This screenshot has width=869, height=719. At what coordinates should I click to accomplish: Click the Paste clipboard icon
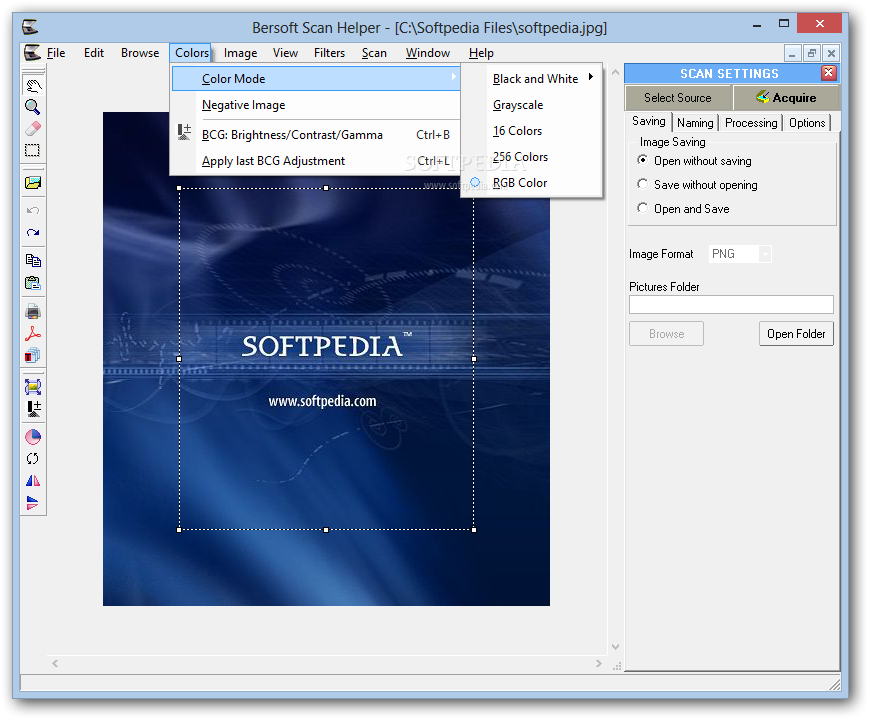click(33, 283)
